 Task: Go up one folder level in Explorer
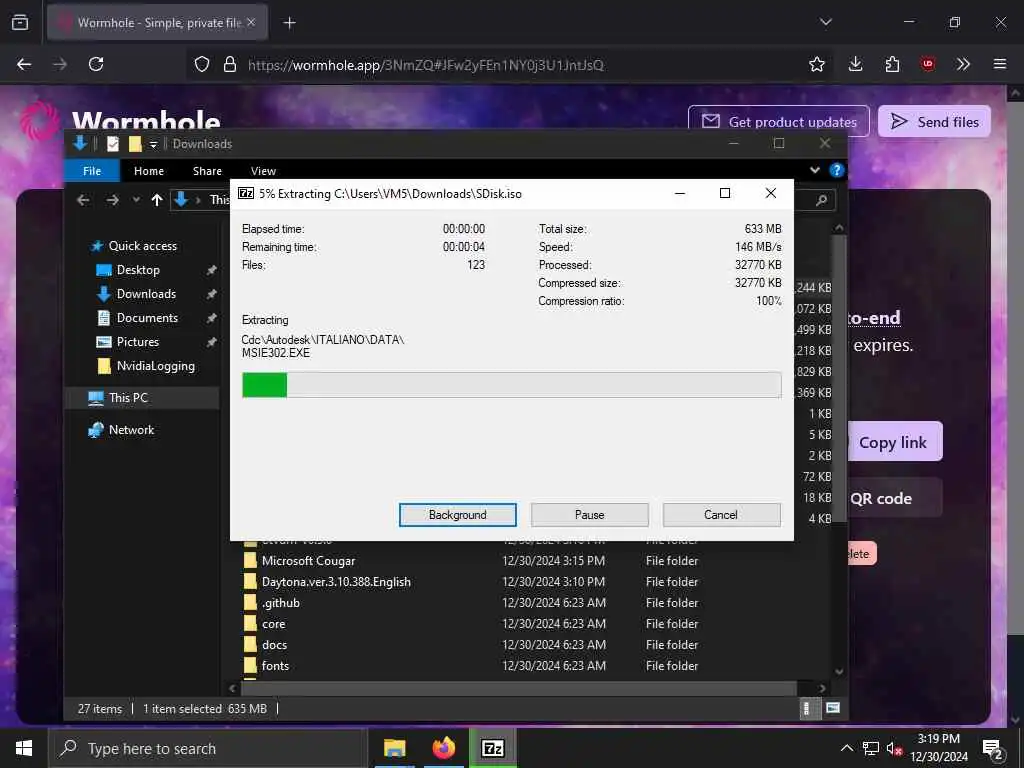(x=157, y=200)
